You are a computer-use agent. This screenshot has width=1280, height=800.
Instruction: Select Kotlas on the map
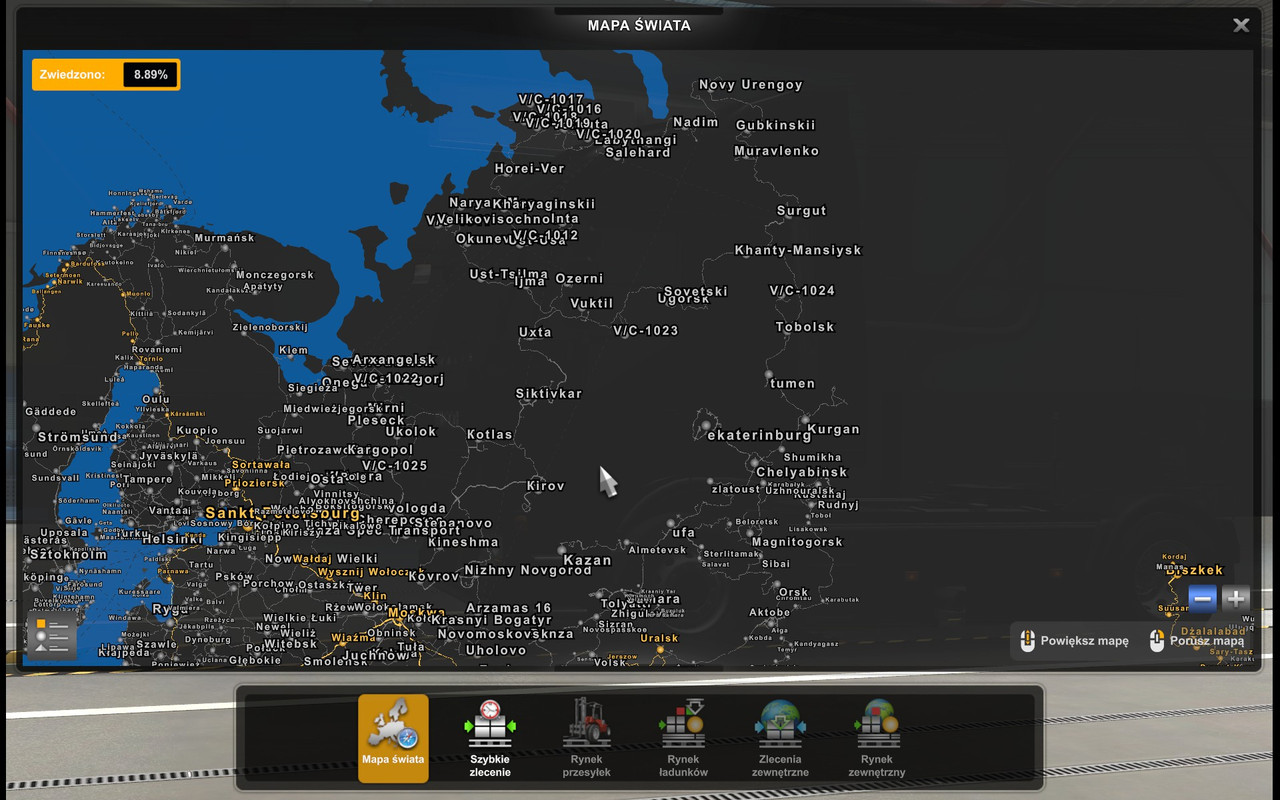pyautogui.click(x=490, y=435)
